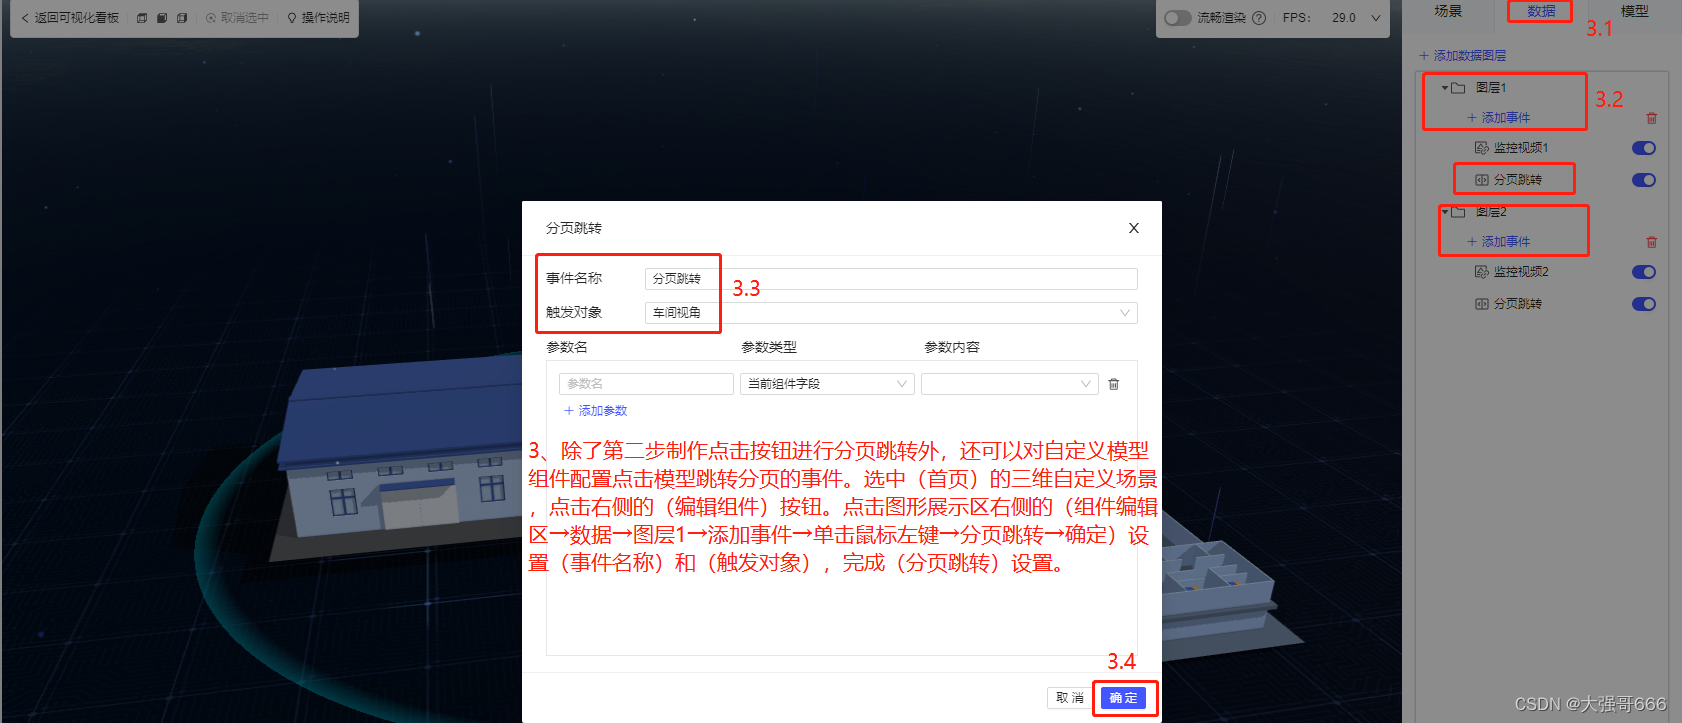This screenshot has width=1682, height=723.
Task: Click the help icon beside 流畅渲染
Action: point(1259,18)
